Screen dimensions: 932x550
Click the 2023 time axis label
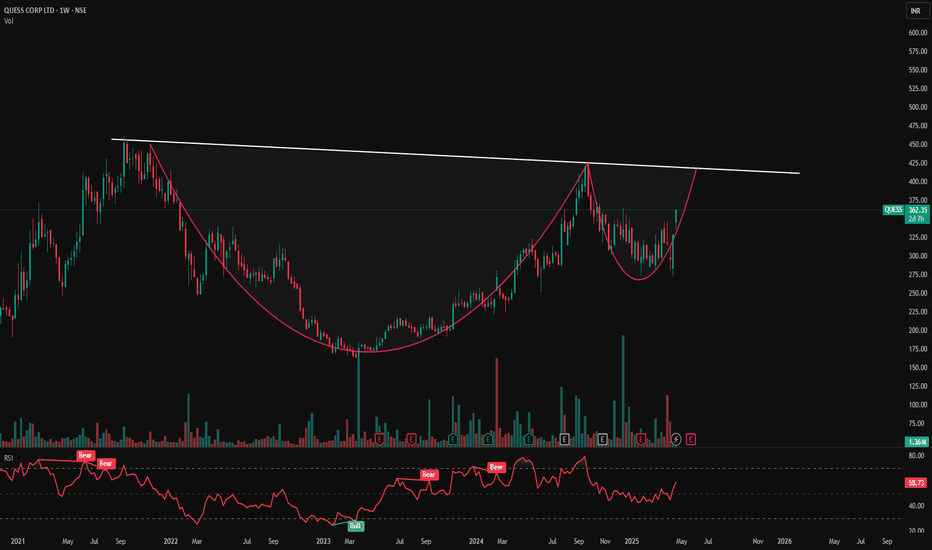323,541
